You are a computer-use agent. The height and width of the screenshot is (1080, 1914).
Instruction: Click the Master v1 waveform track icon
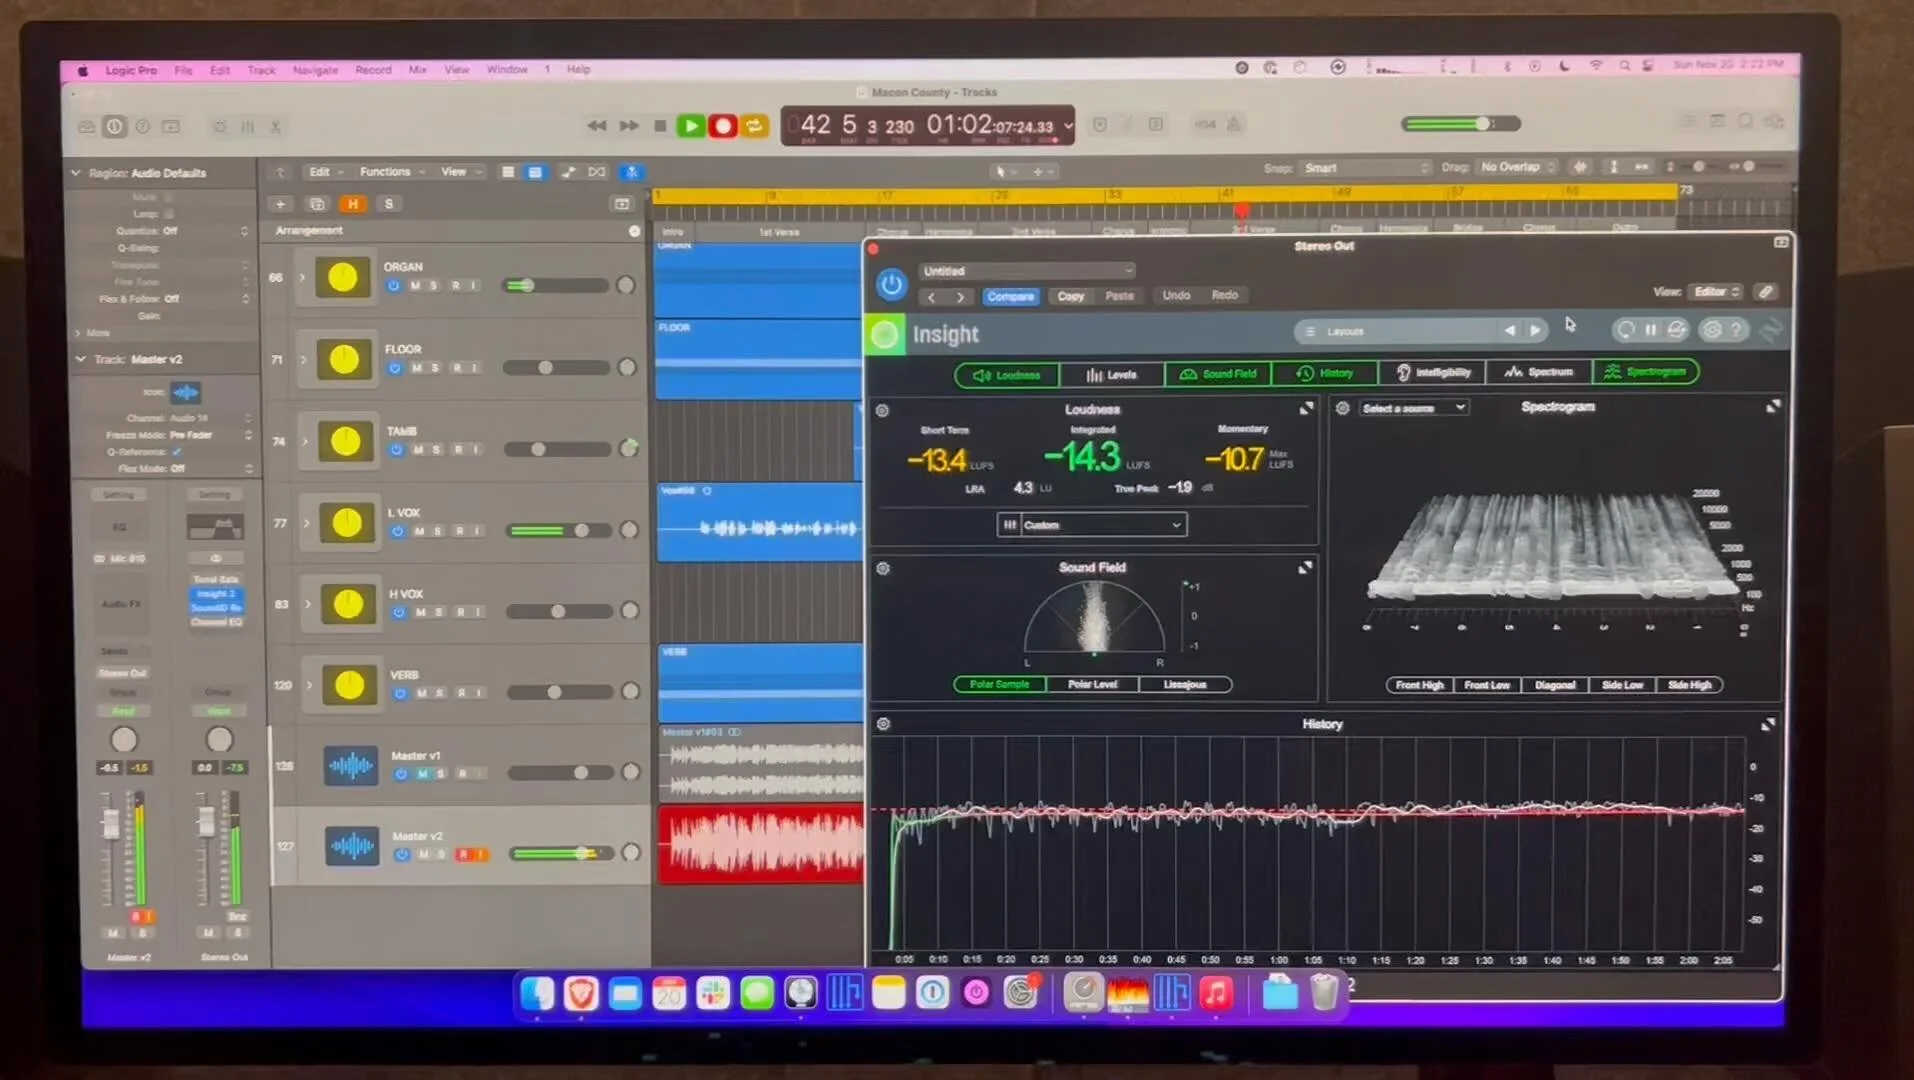pyautogui.click(x=351, y=766)
